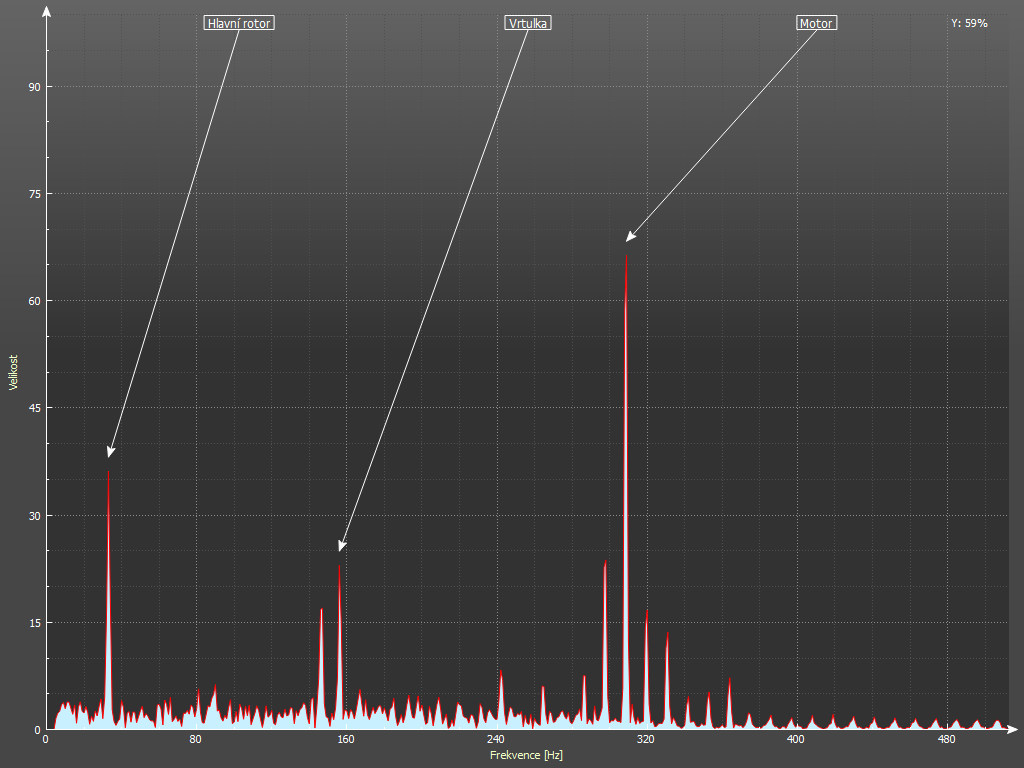Click the arrowhead pointing at Motor peak
Image resolution: width=1024 pixels, height=768 pixels.
point(630,237)
